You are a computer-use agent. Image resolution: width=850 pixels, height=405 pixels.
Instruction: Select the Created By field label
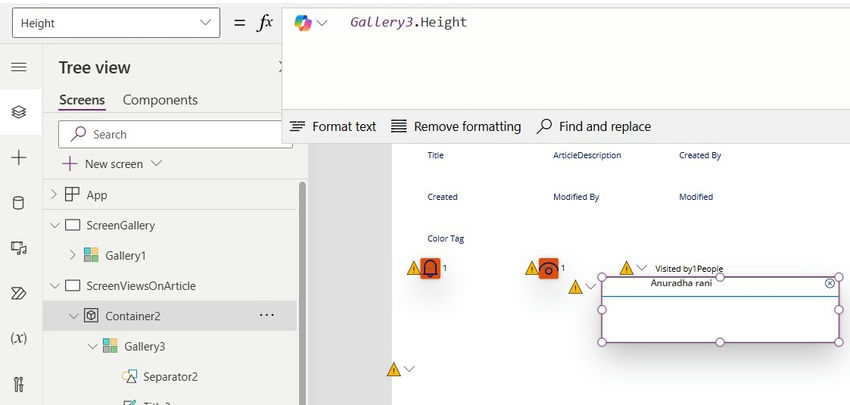coord(700,155)
